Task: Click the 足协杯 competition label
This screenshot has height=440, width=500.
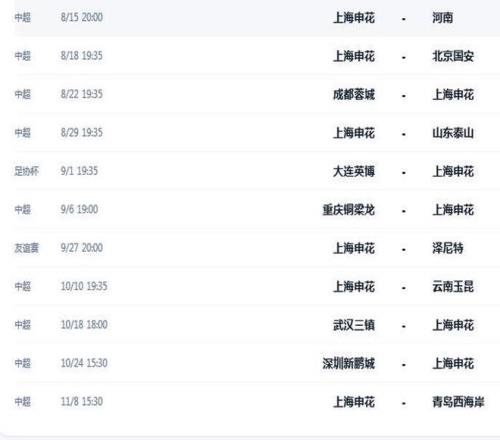Action: (x=27, y=171)
